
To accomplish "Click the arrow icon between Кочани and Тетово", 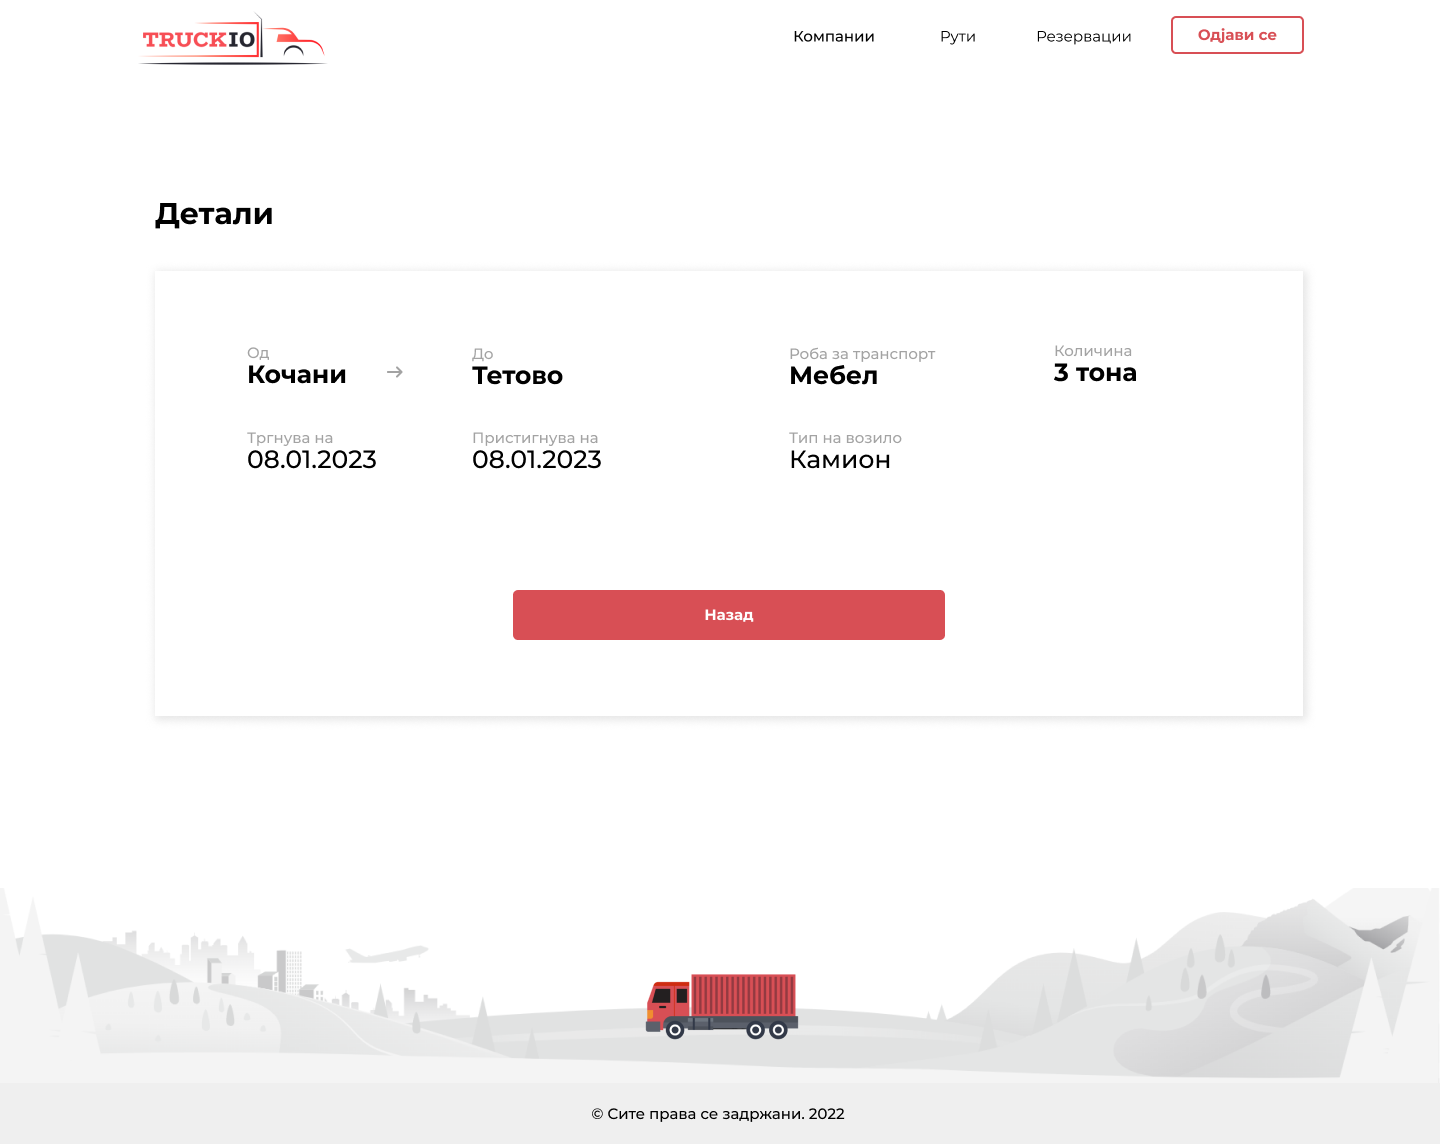I will click(x=395, y=372).
